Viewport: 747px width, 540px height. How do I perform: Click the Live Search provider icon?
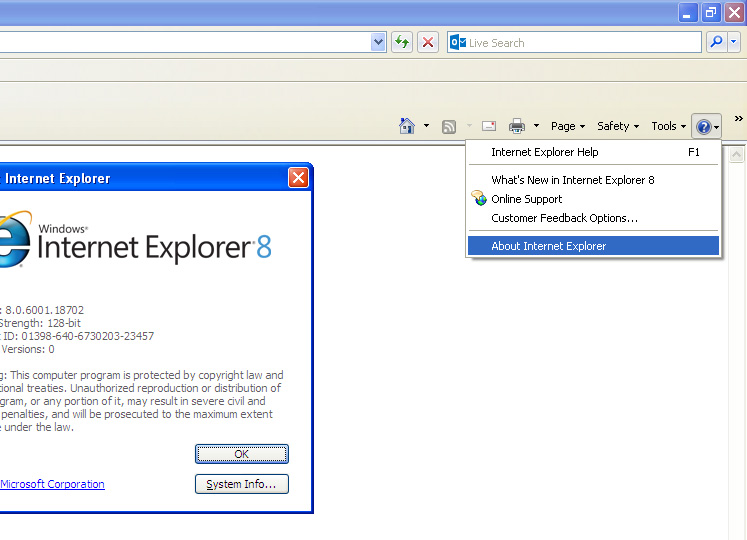pos(458,42)
